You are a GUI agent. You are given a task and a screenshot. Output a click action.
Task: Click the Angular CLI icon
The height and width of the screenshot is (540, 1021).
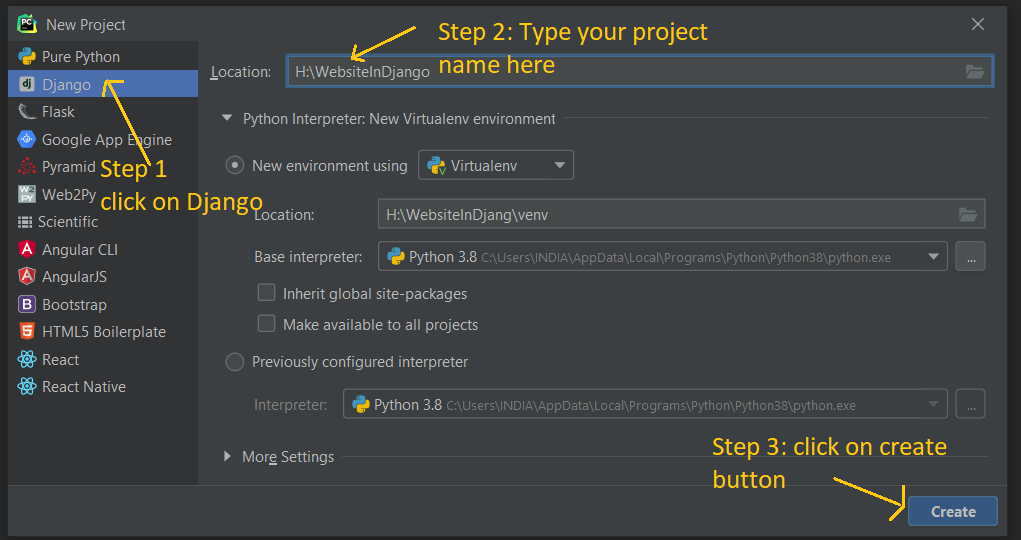click(27, 249)
